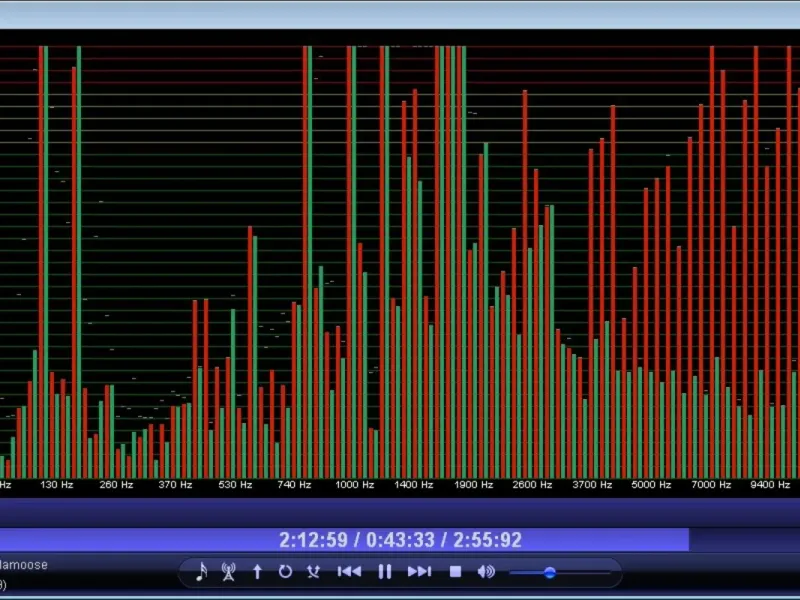The width and height of the screenshot is (800, 600).
Task: Click the 3700 Hz frequency label
Action: [x=592, y=485]
